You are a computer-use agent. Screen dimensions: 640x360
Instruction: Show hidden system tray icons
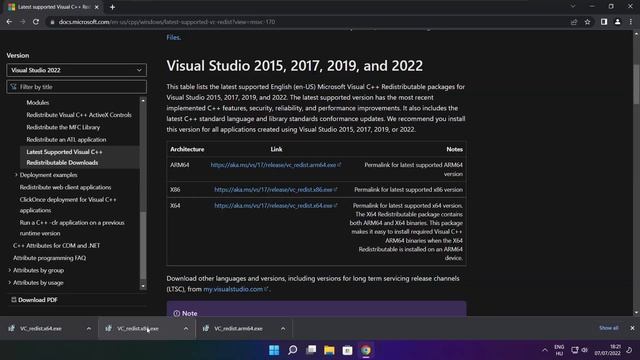pos(544,350)
